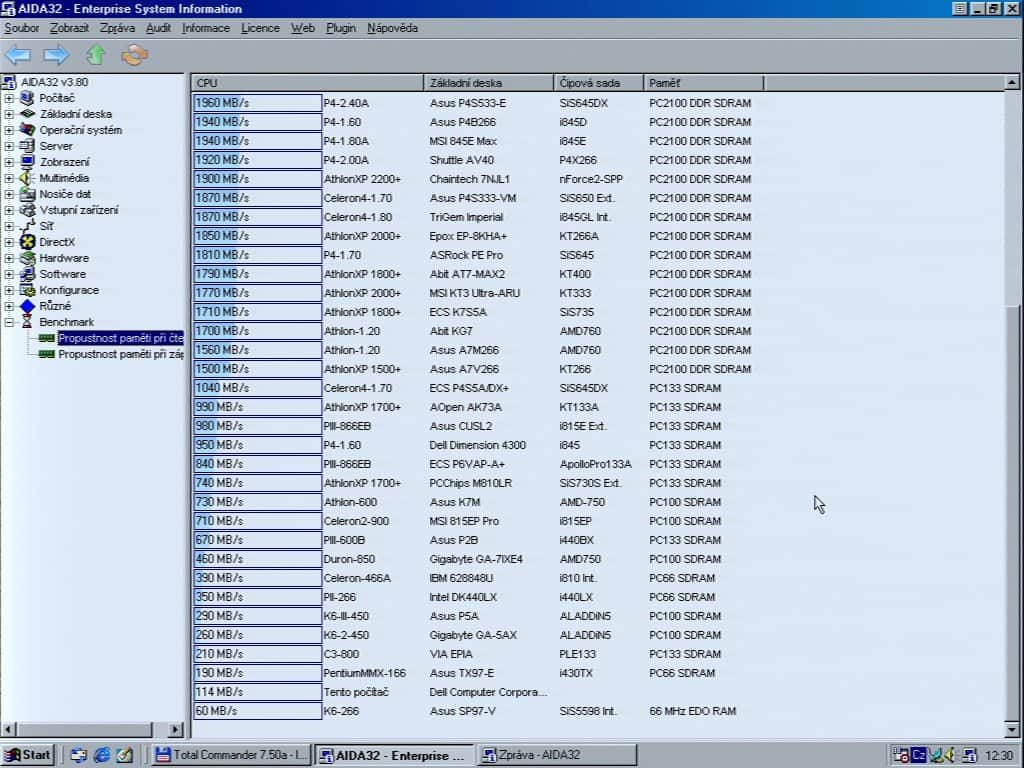This screenshot has height=768, width=1024.
Task: Expand the Zobrazení tree node
Action: pos(9,162)
